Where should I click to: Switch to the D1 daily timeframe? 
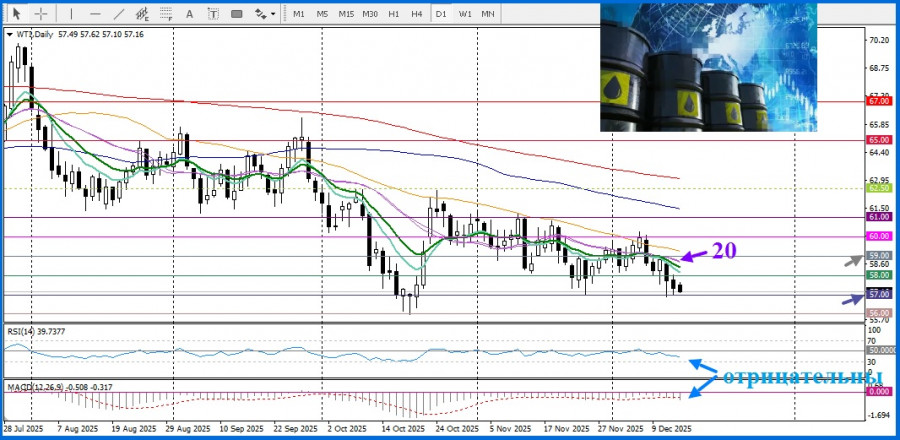441,13
